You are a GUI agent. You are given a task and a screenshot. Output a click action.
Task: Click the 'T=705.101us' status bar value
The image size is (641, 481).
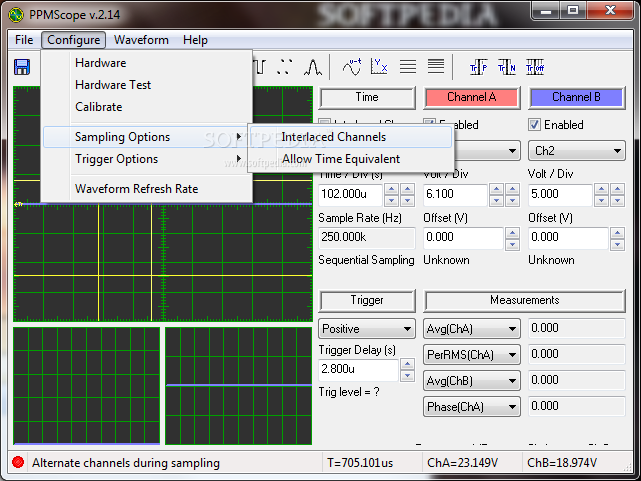pos(360,463)
